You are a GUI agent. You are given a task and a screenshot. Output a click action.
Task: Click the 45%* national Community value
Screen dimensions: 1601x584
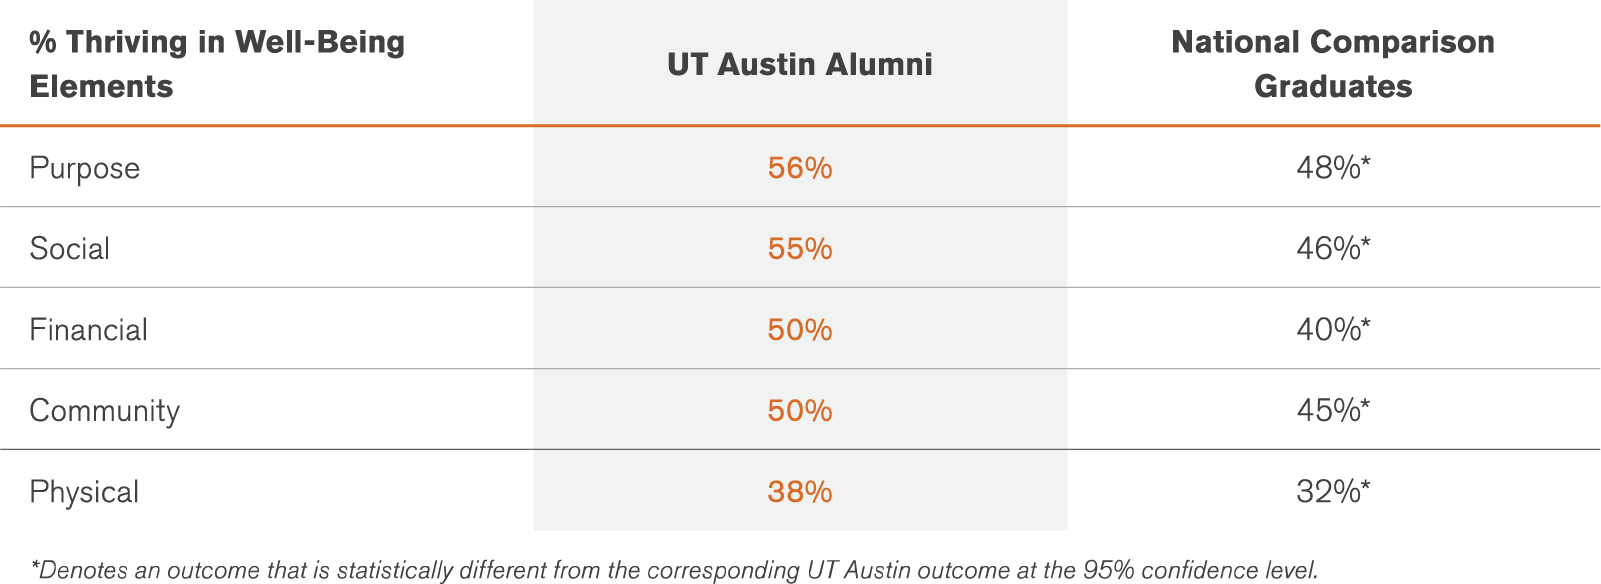tap(1333, 411)
